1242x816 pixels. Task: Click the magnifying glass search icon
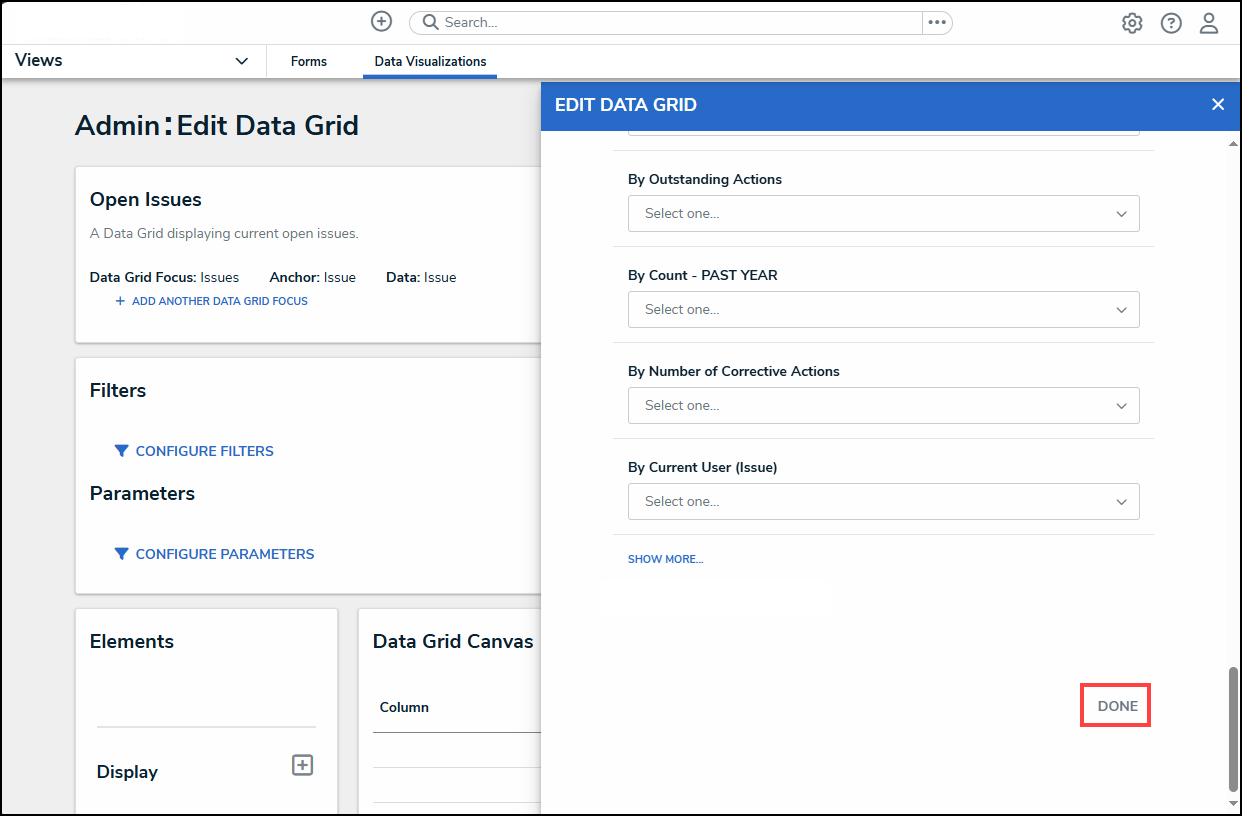pyautogui.click(x=429, y=22)
